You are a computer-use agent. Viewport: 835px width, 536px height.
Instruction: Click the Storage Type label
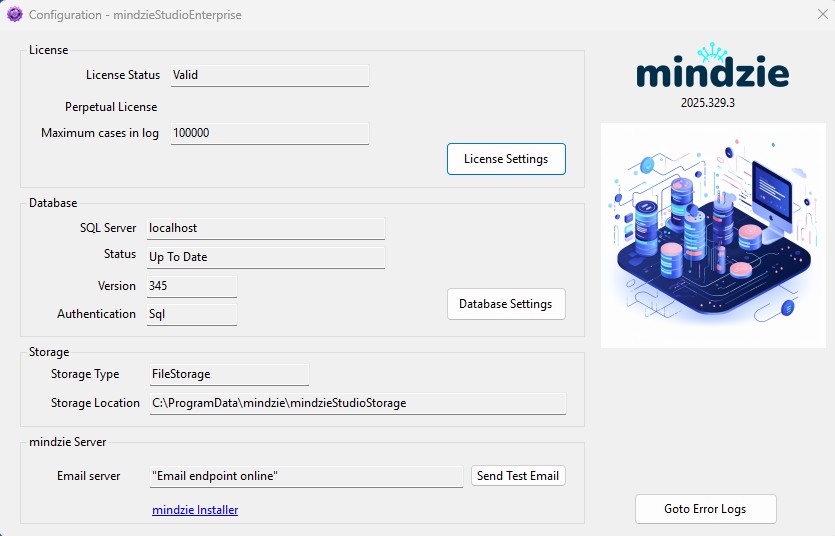tap(85, 374)
